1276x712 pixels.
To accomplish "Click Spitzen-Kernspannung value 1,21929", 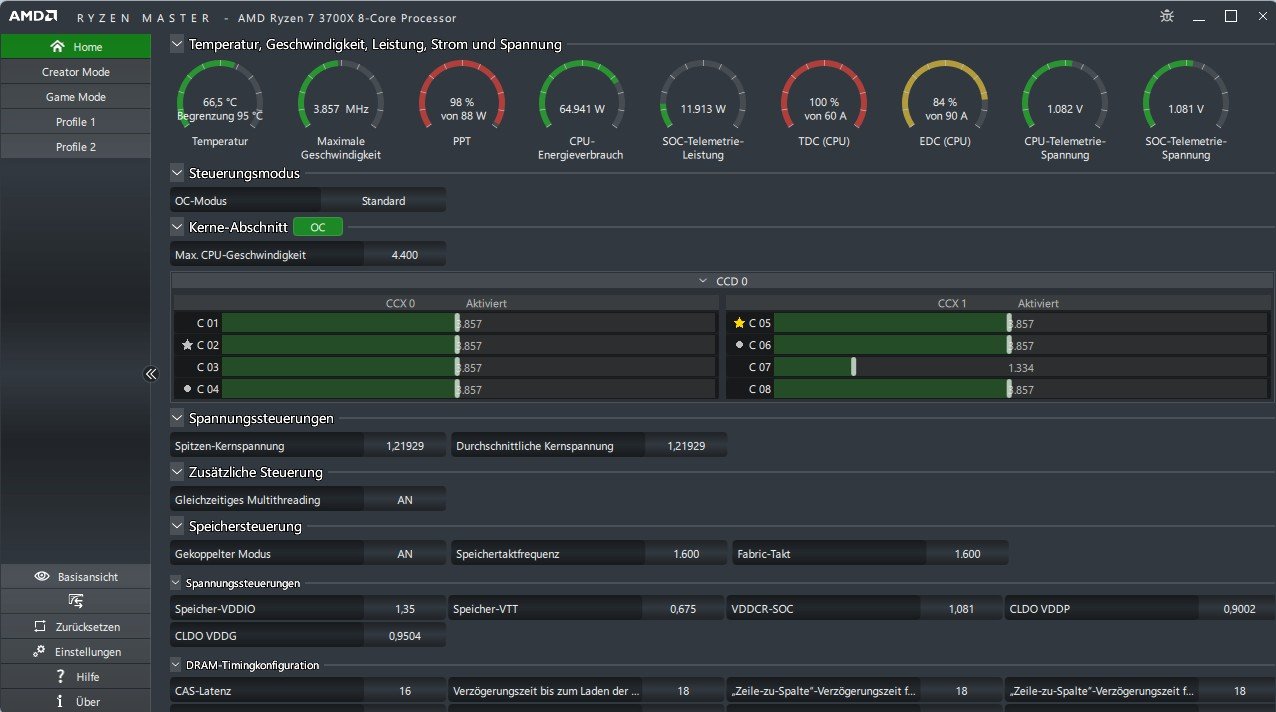I will [405, 446].
